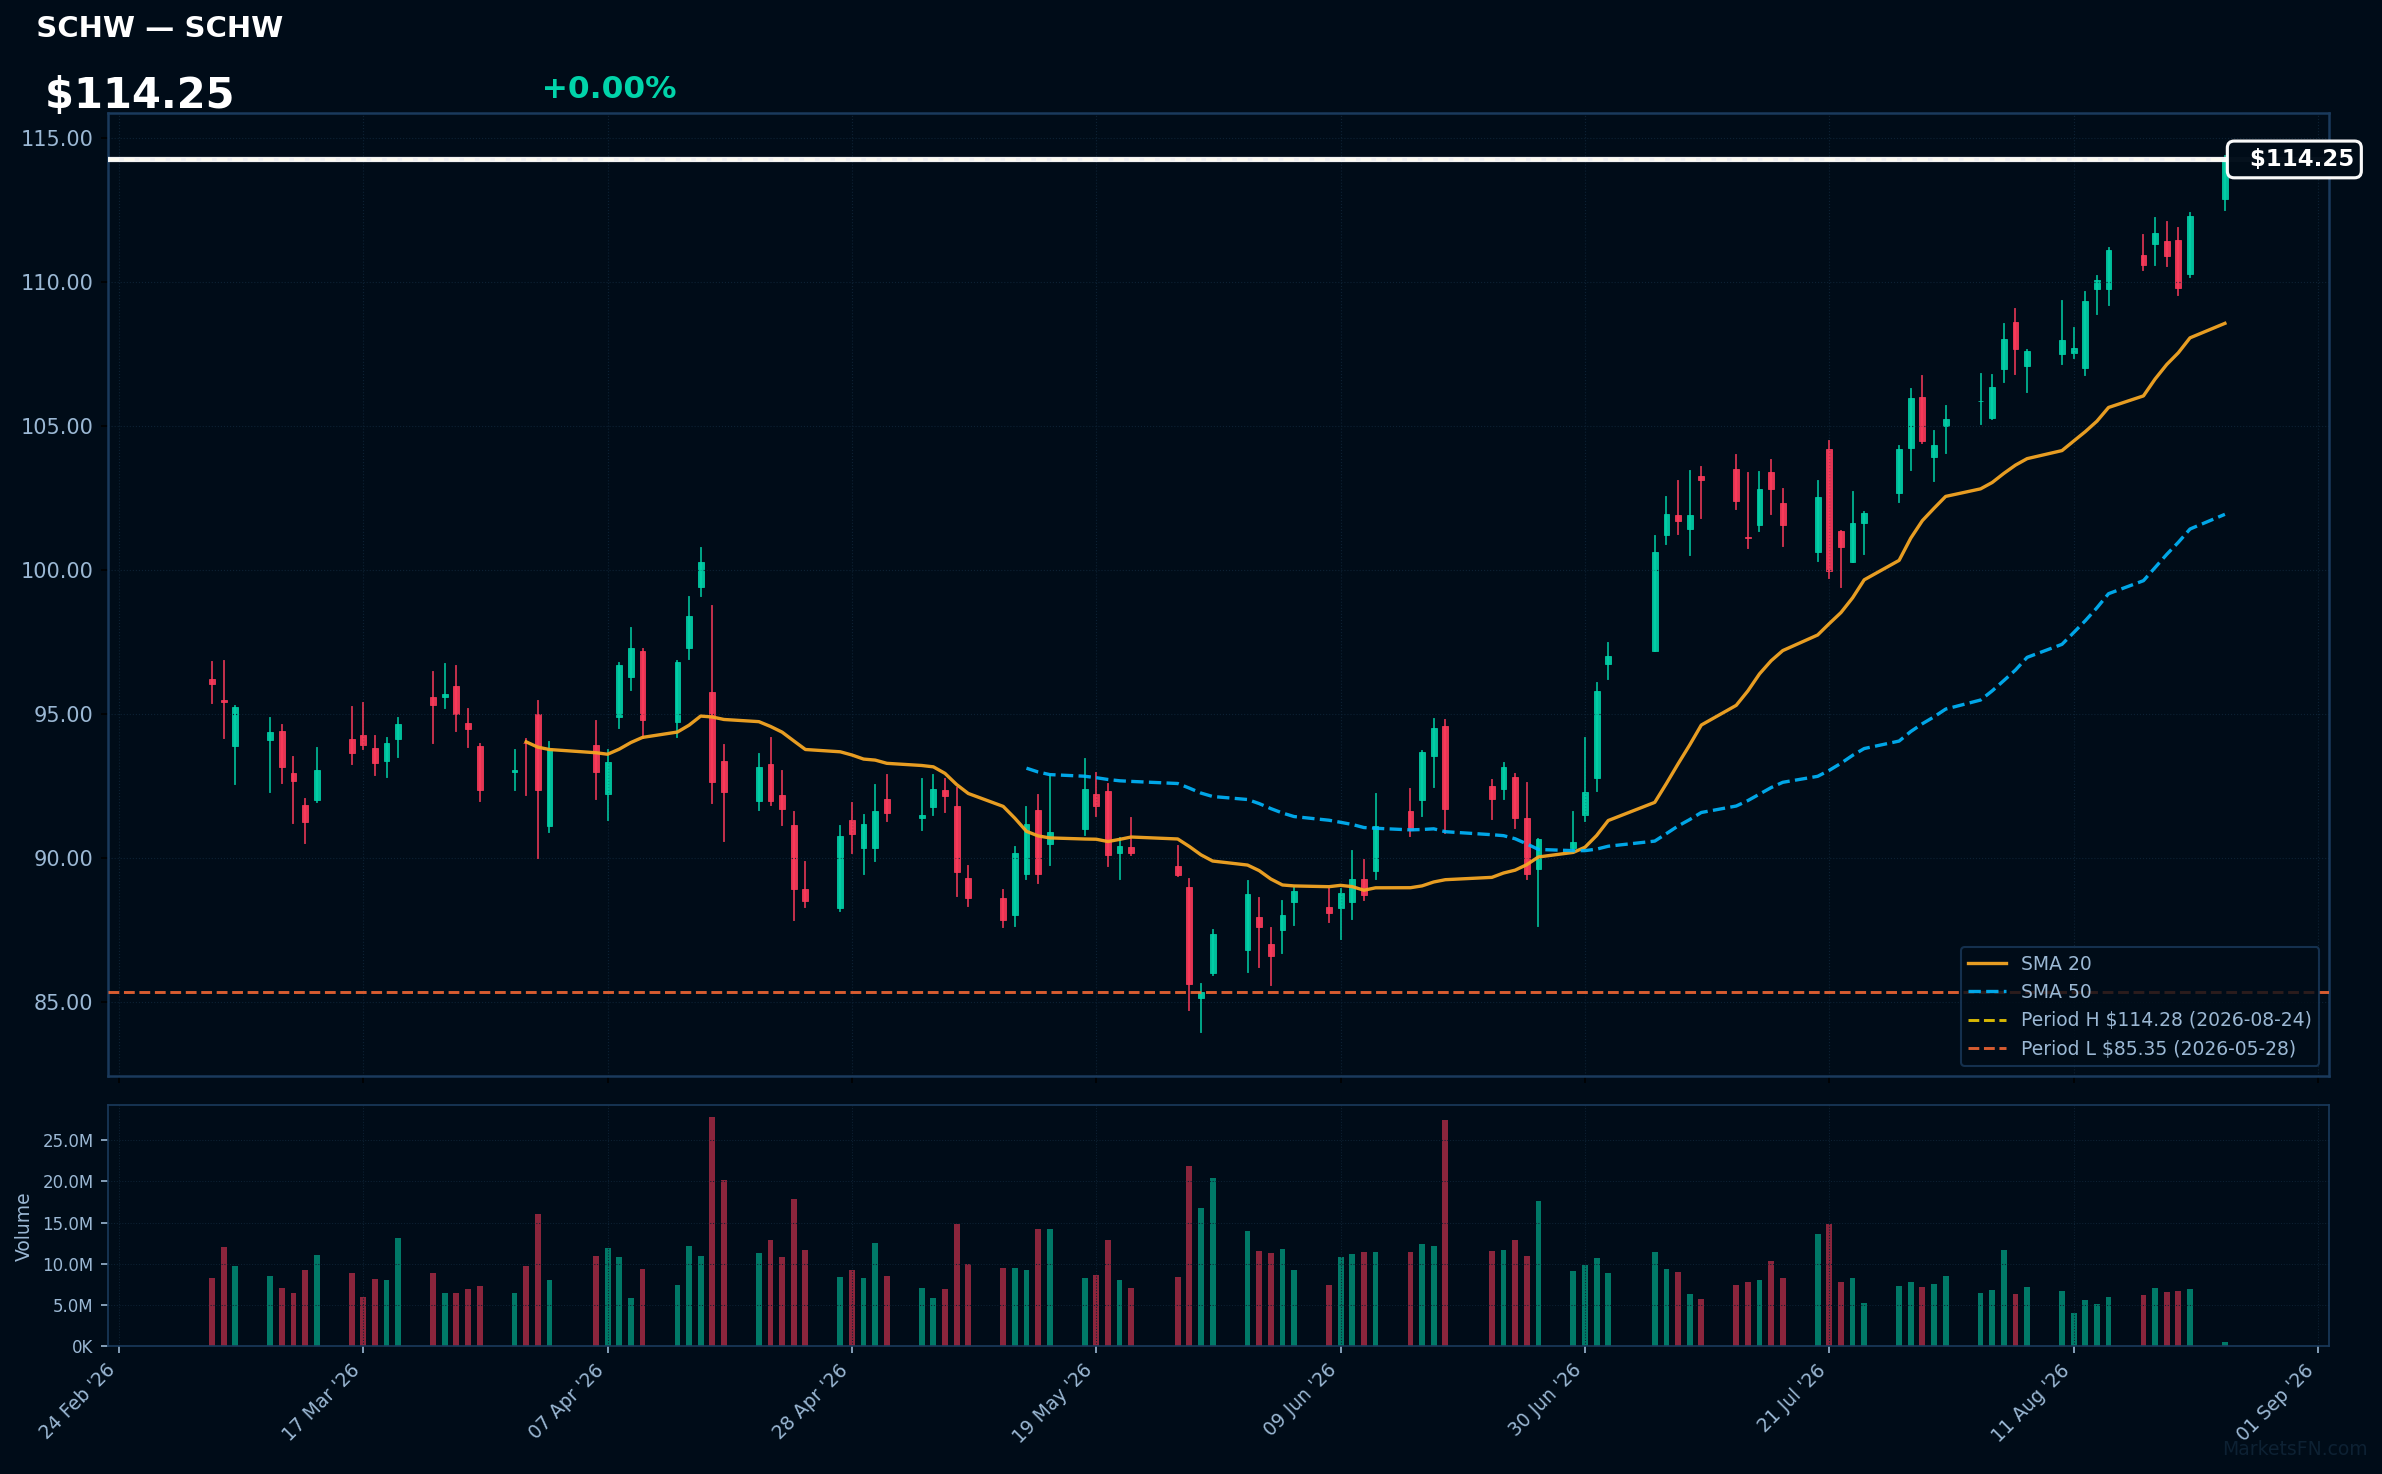
Task: Click the 90.00 price axis label
Action: (x=63, y=858)
